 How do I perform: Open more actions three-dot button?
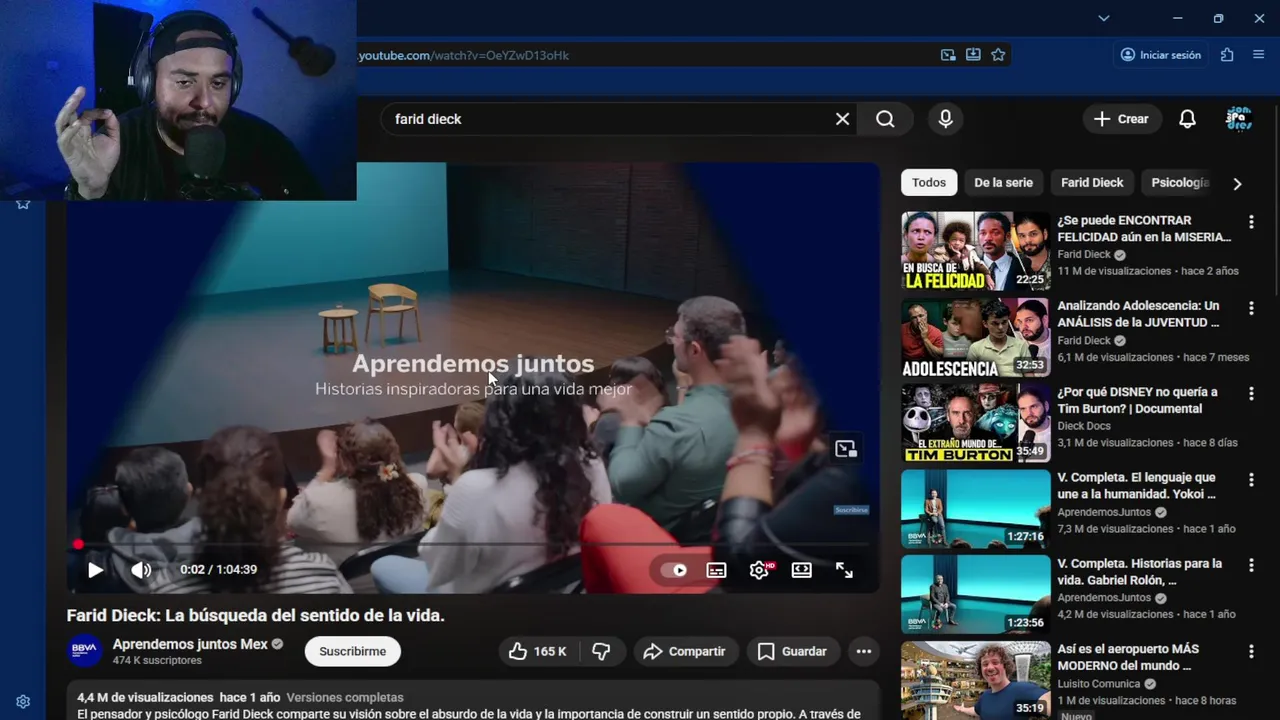(864, 651)
